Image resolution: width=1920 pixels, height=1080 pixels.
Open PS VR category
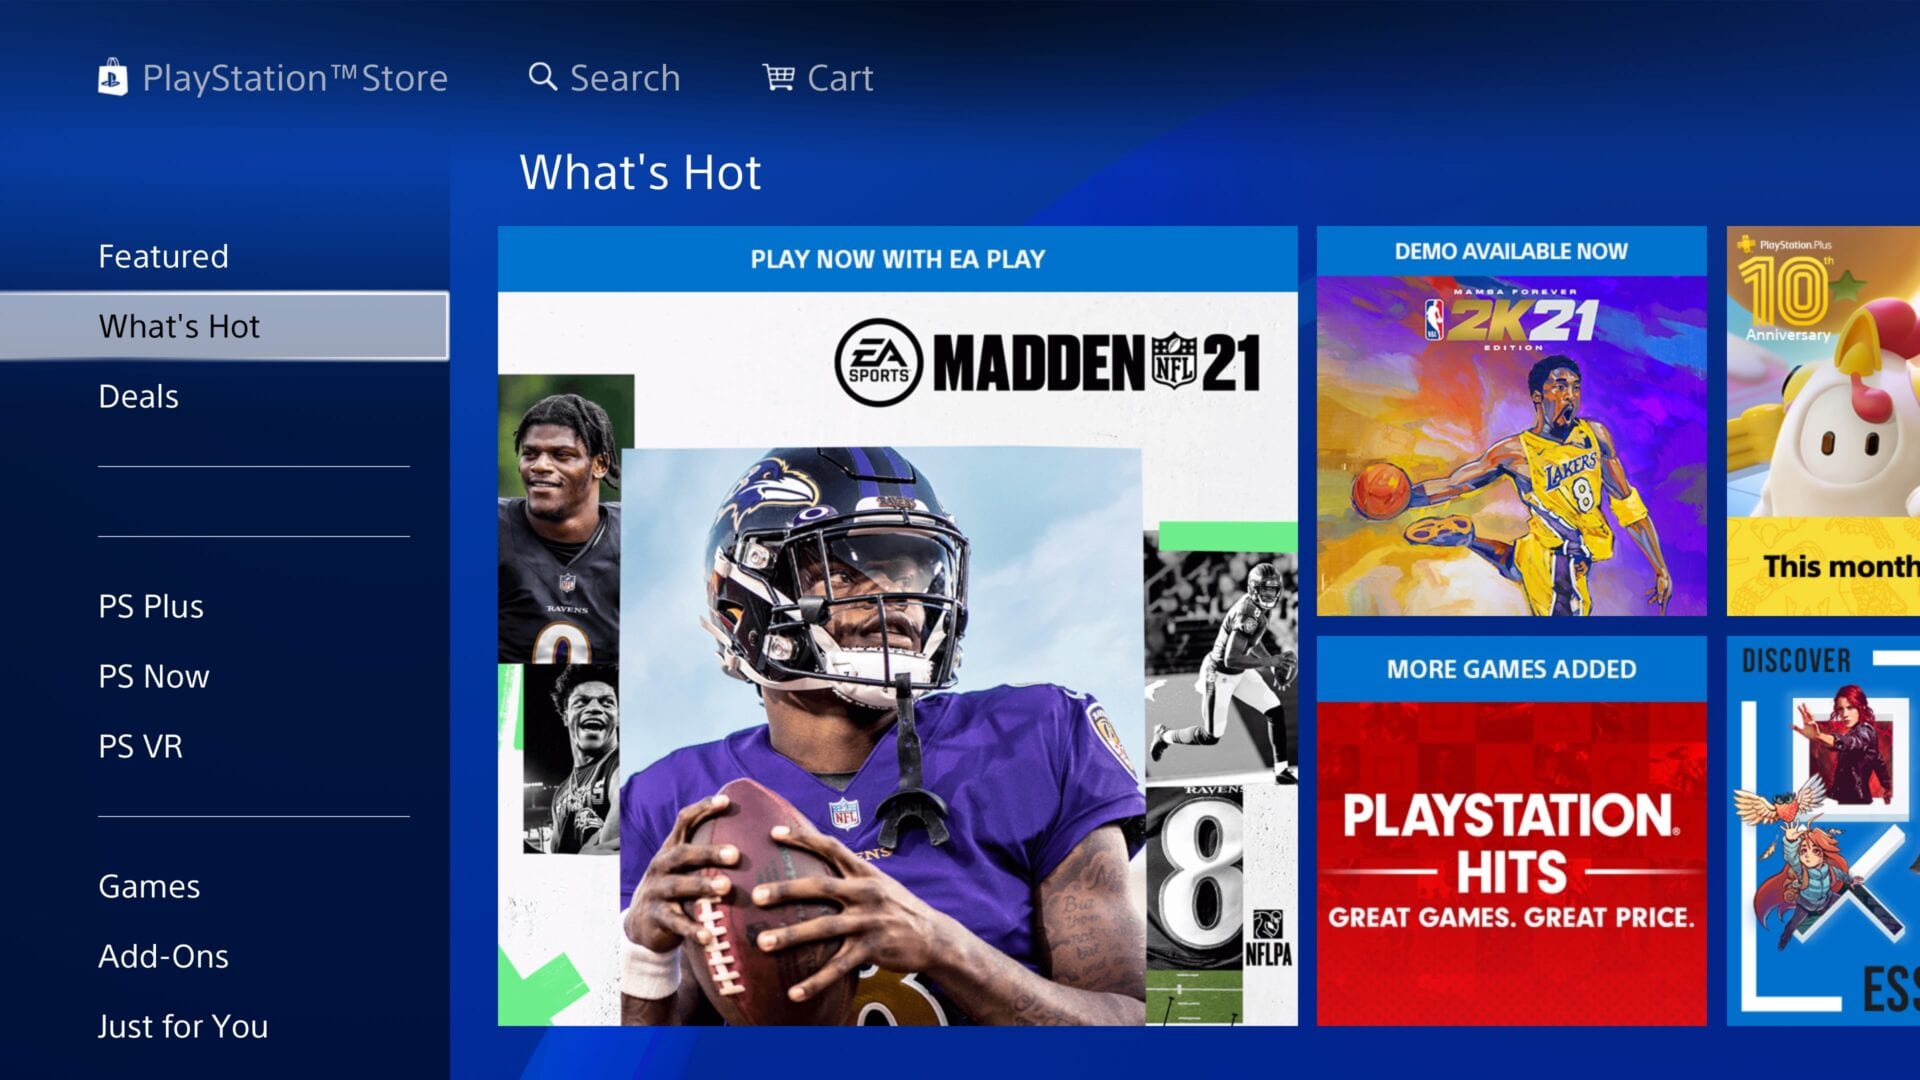pos(140,746)
